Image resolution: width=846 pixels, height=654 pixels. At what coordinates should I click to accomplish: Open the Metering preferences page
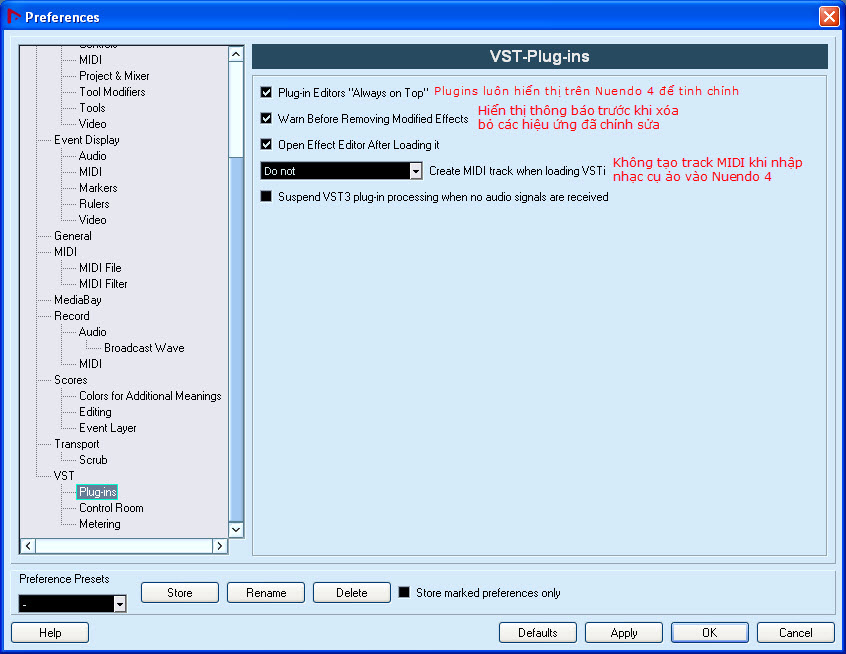[x=100, y=524]
